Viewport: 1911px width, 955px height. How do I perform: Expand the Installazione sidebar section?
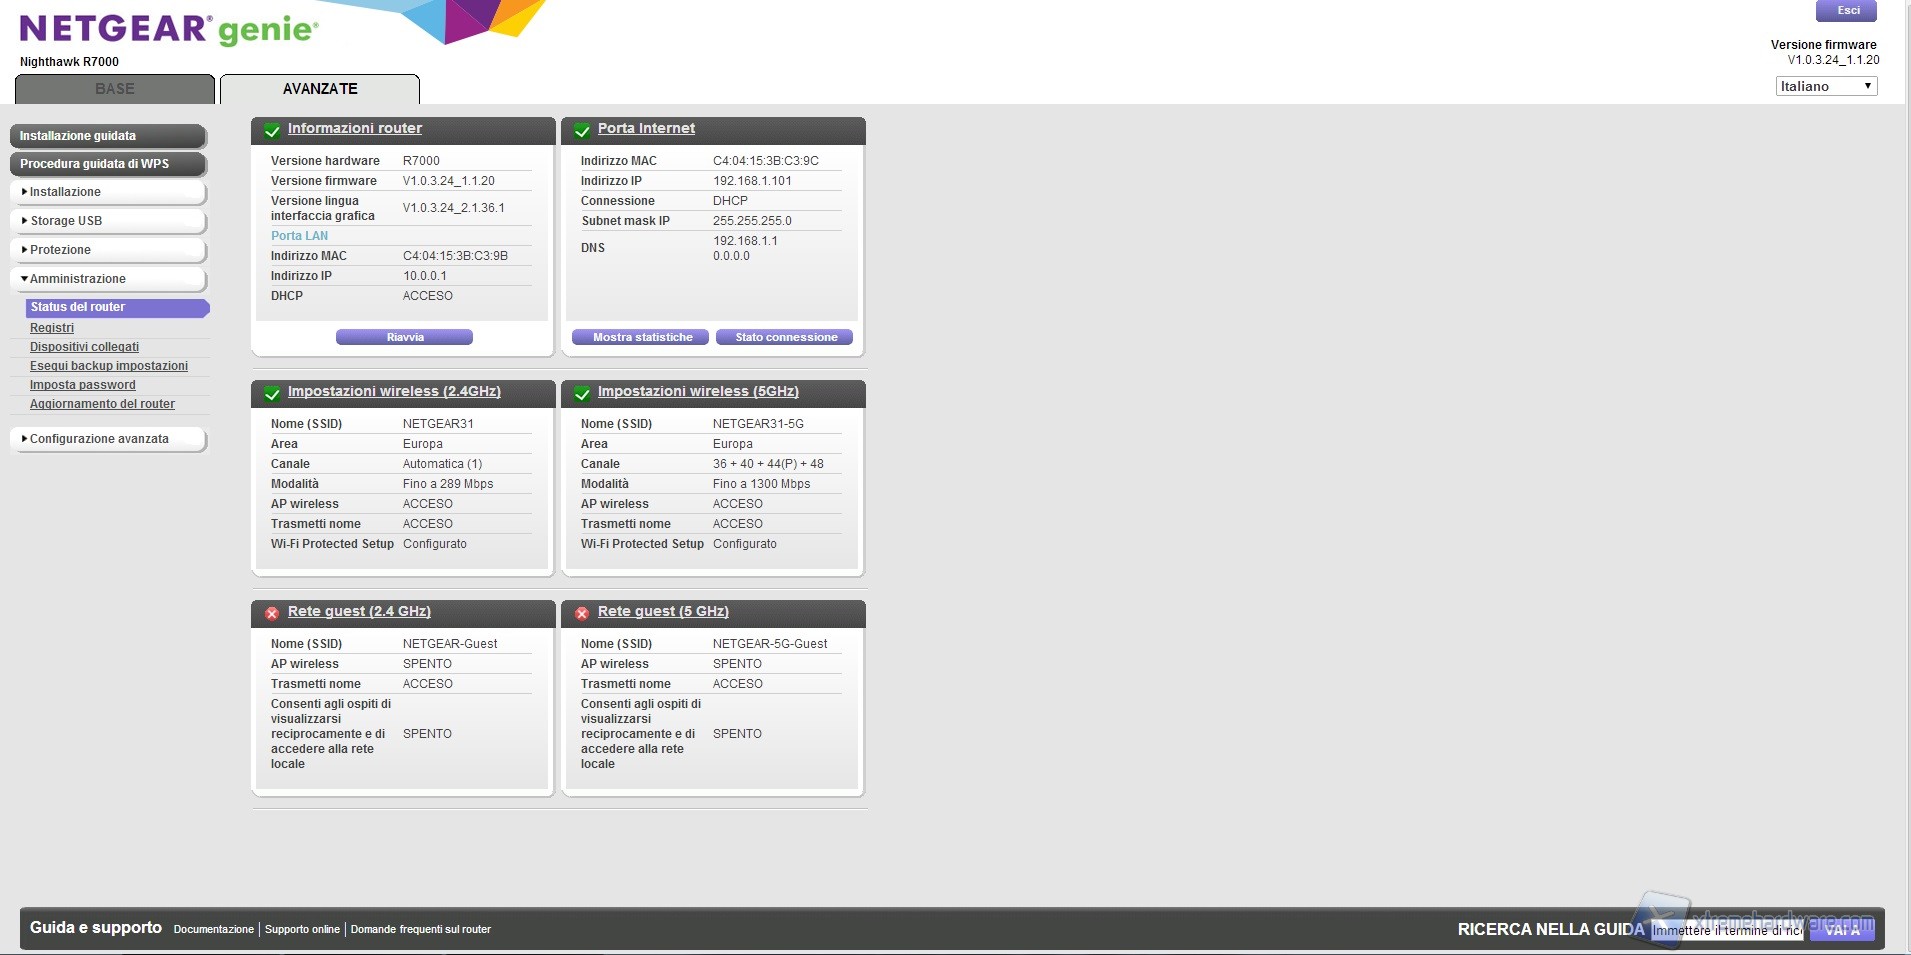click(x=108, y=192)
